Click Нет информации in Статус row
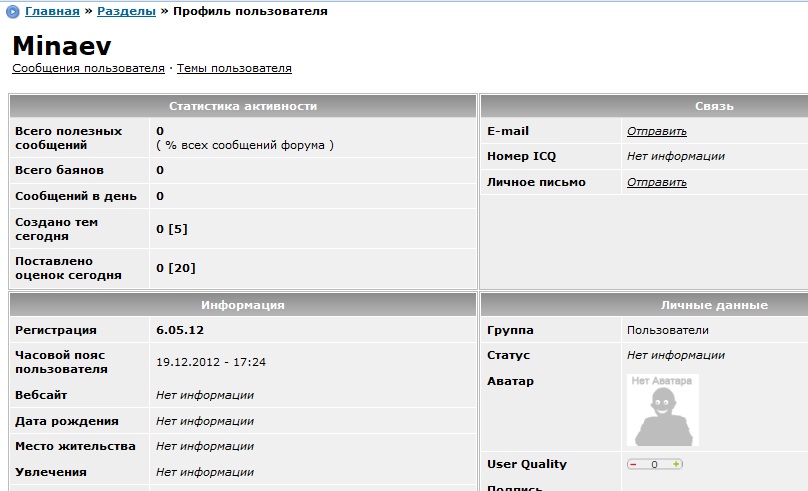The image size is (808, 491). pos(676,355)
